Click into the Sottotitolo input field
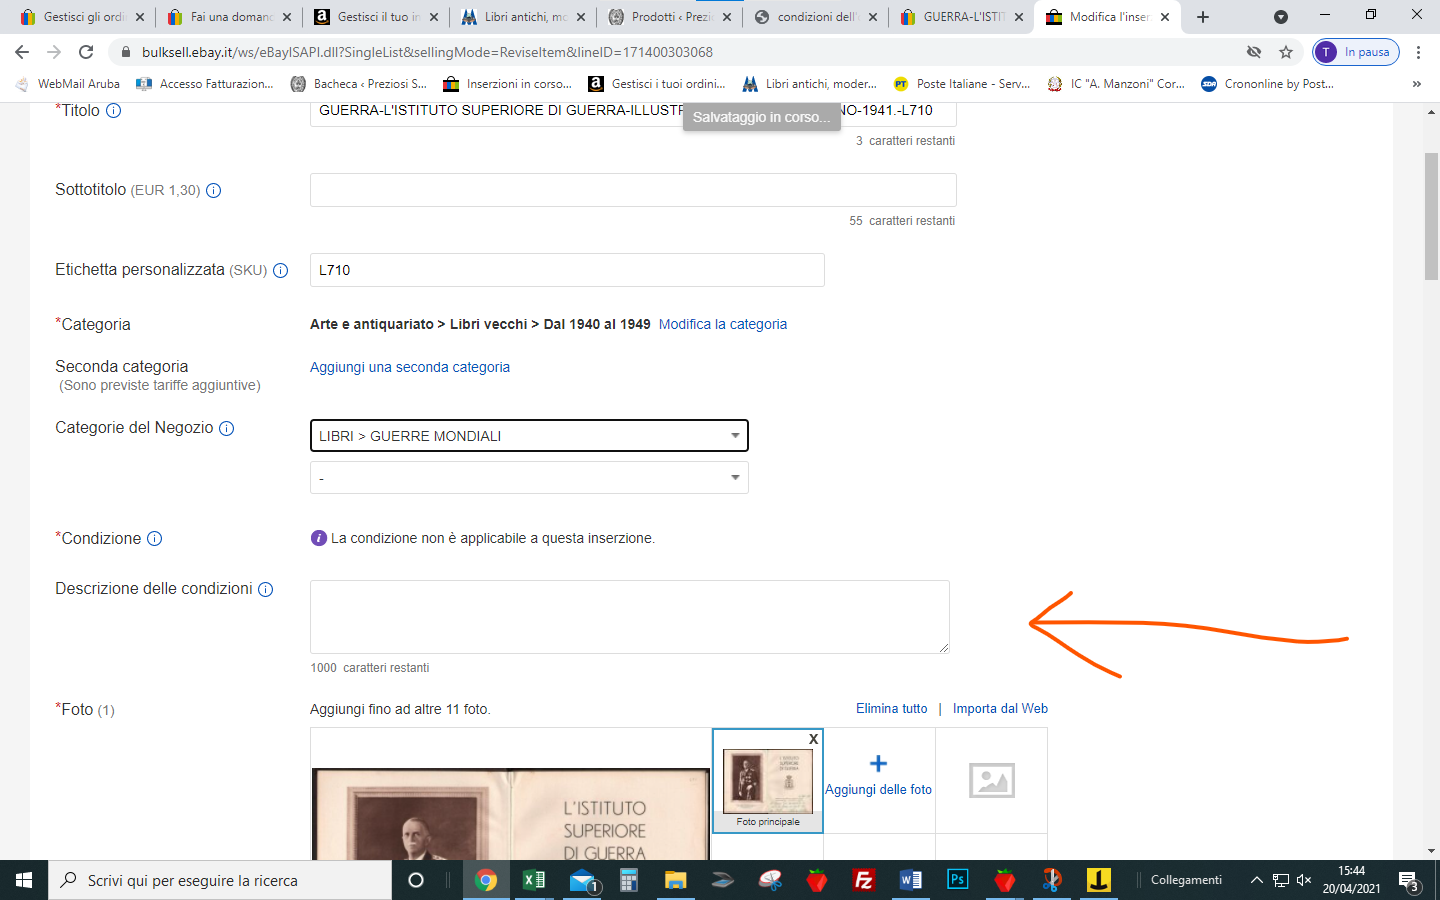This screenshot has width=1440, height=900. [x=633, y=190]
